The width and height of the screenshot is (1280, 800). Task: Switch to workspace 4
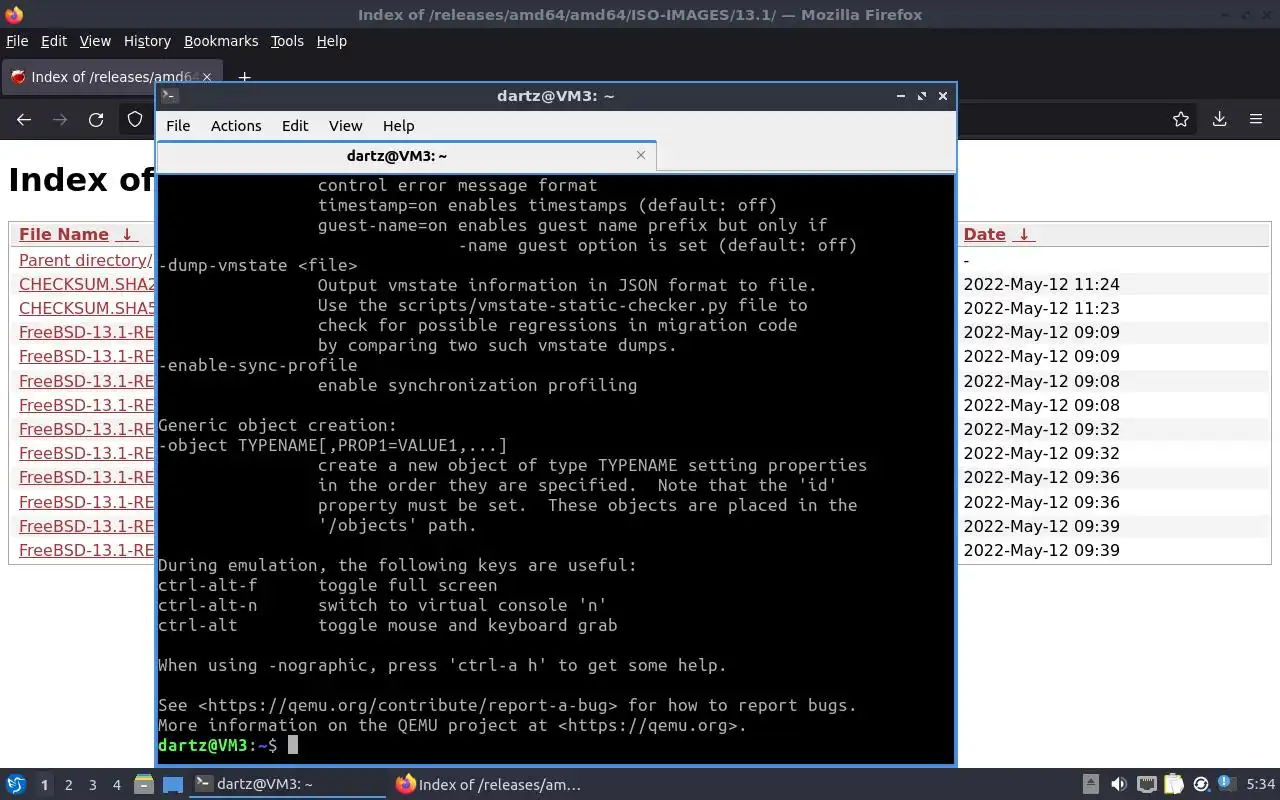point(116,785)
